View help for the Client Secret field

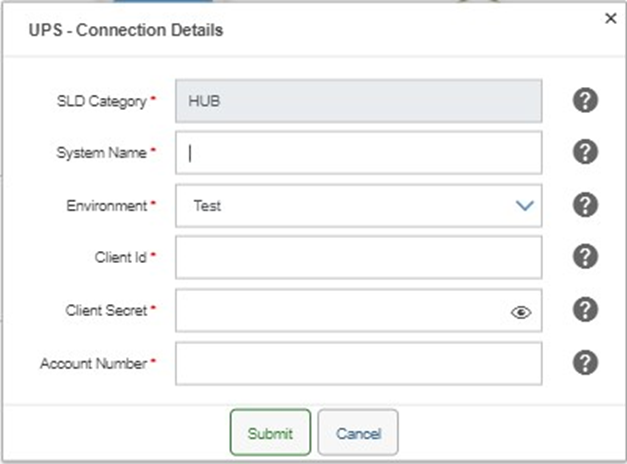click(x=585, y=310)
